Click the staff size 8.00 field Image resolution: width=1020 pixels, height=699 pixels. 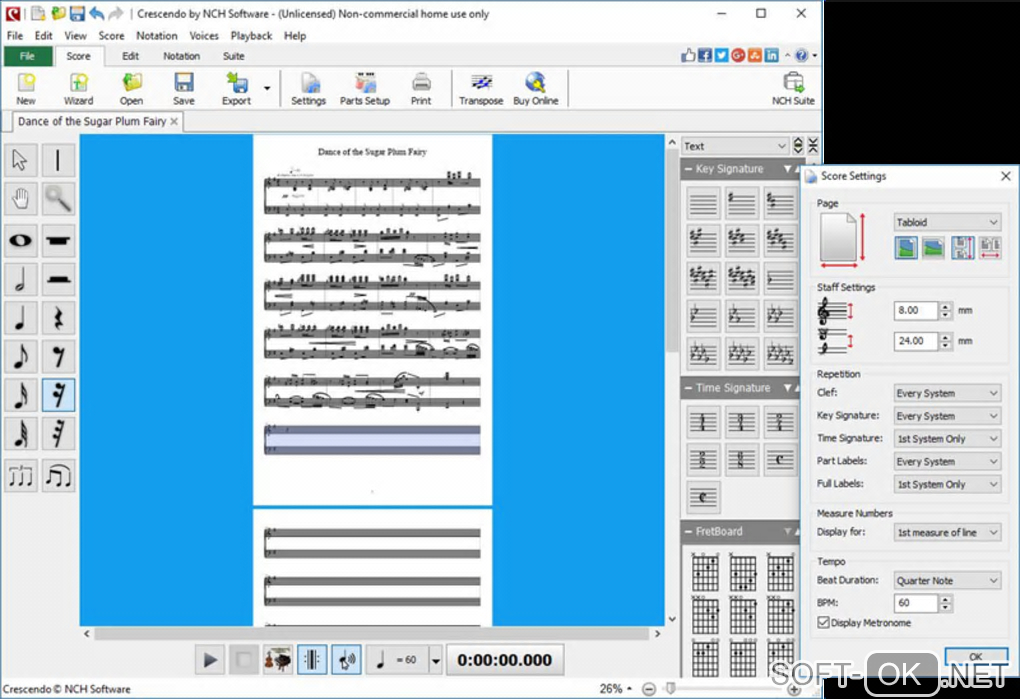(916, 311)
